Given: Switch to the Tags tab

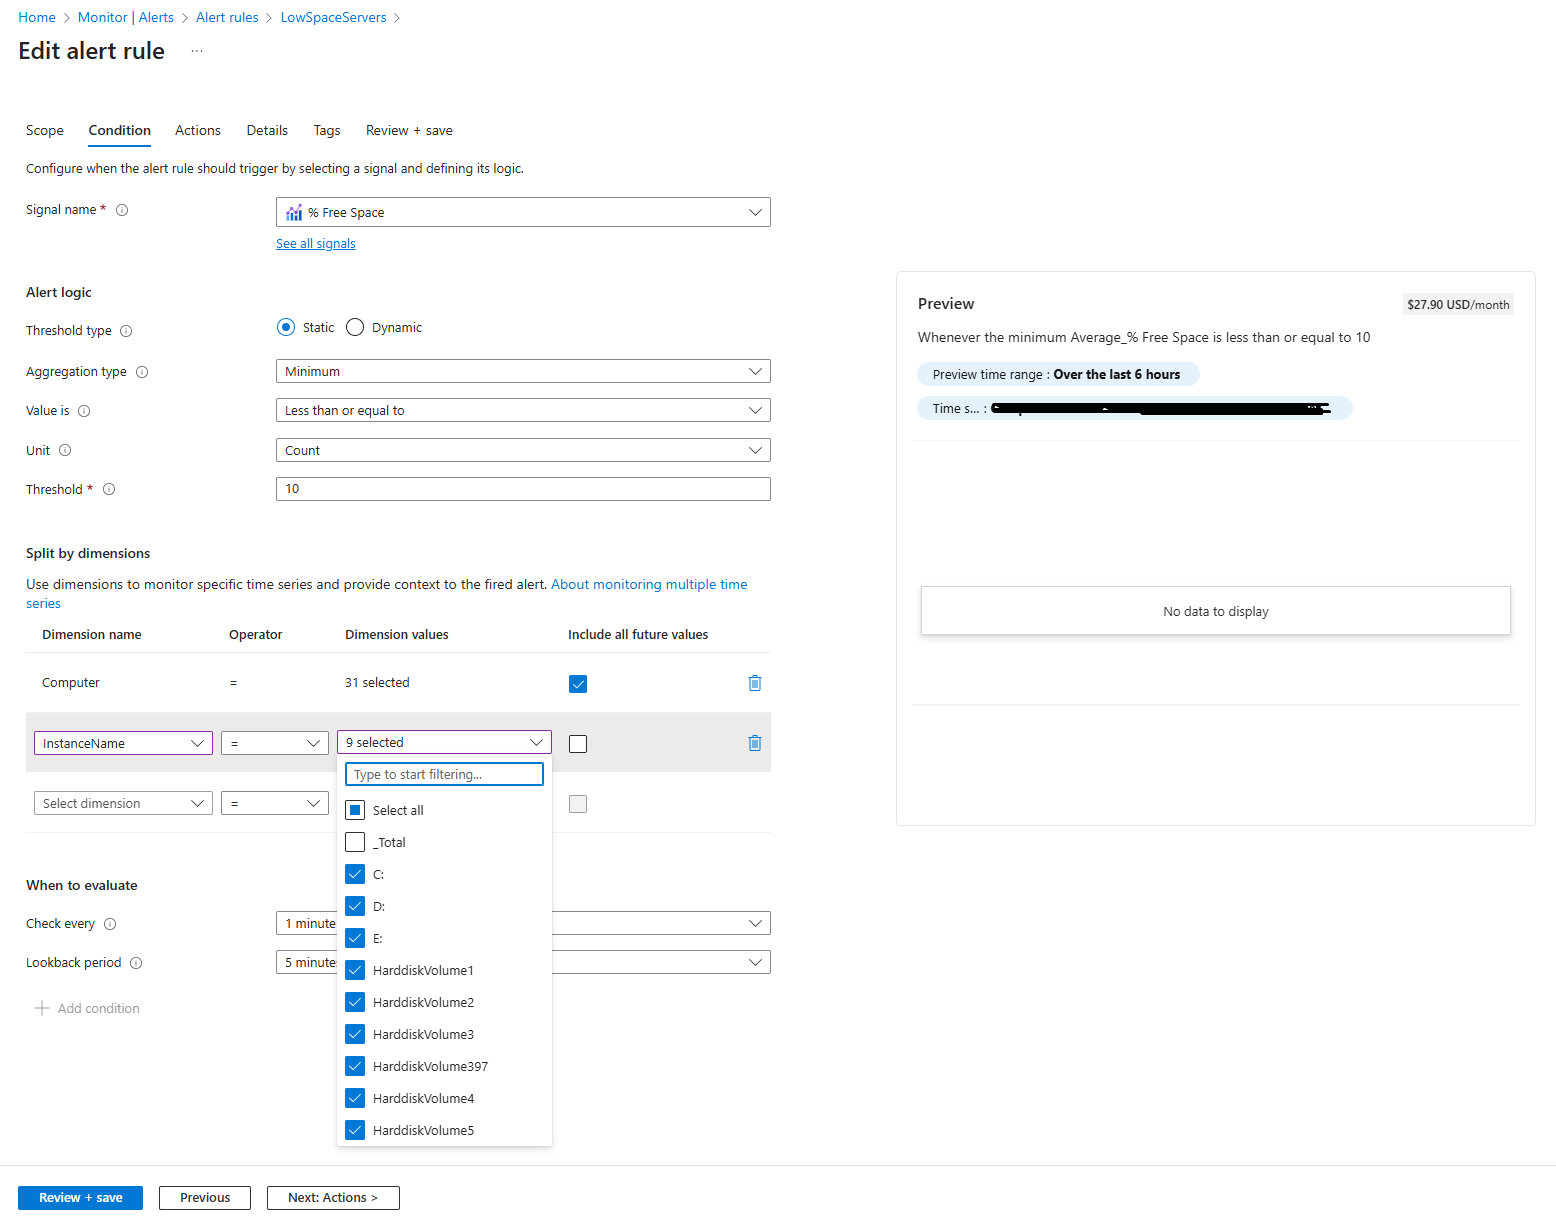Looking at the screenshot, I should (327, 130).
